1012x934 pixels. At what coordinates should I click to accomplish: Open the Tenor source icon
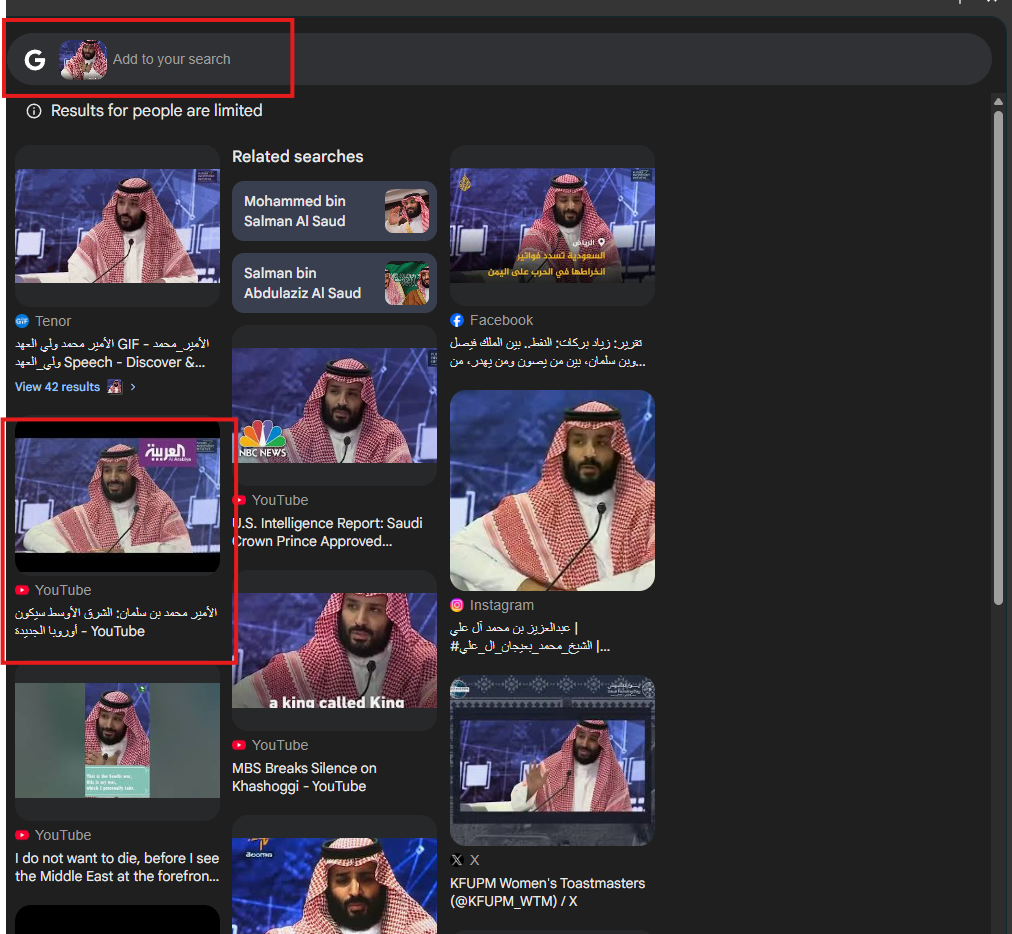pyautogui.click(x=22, y=321)
